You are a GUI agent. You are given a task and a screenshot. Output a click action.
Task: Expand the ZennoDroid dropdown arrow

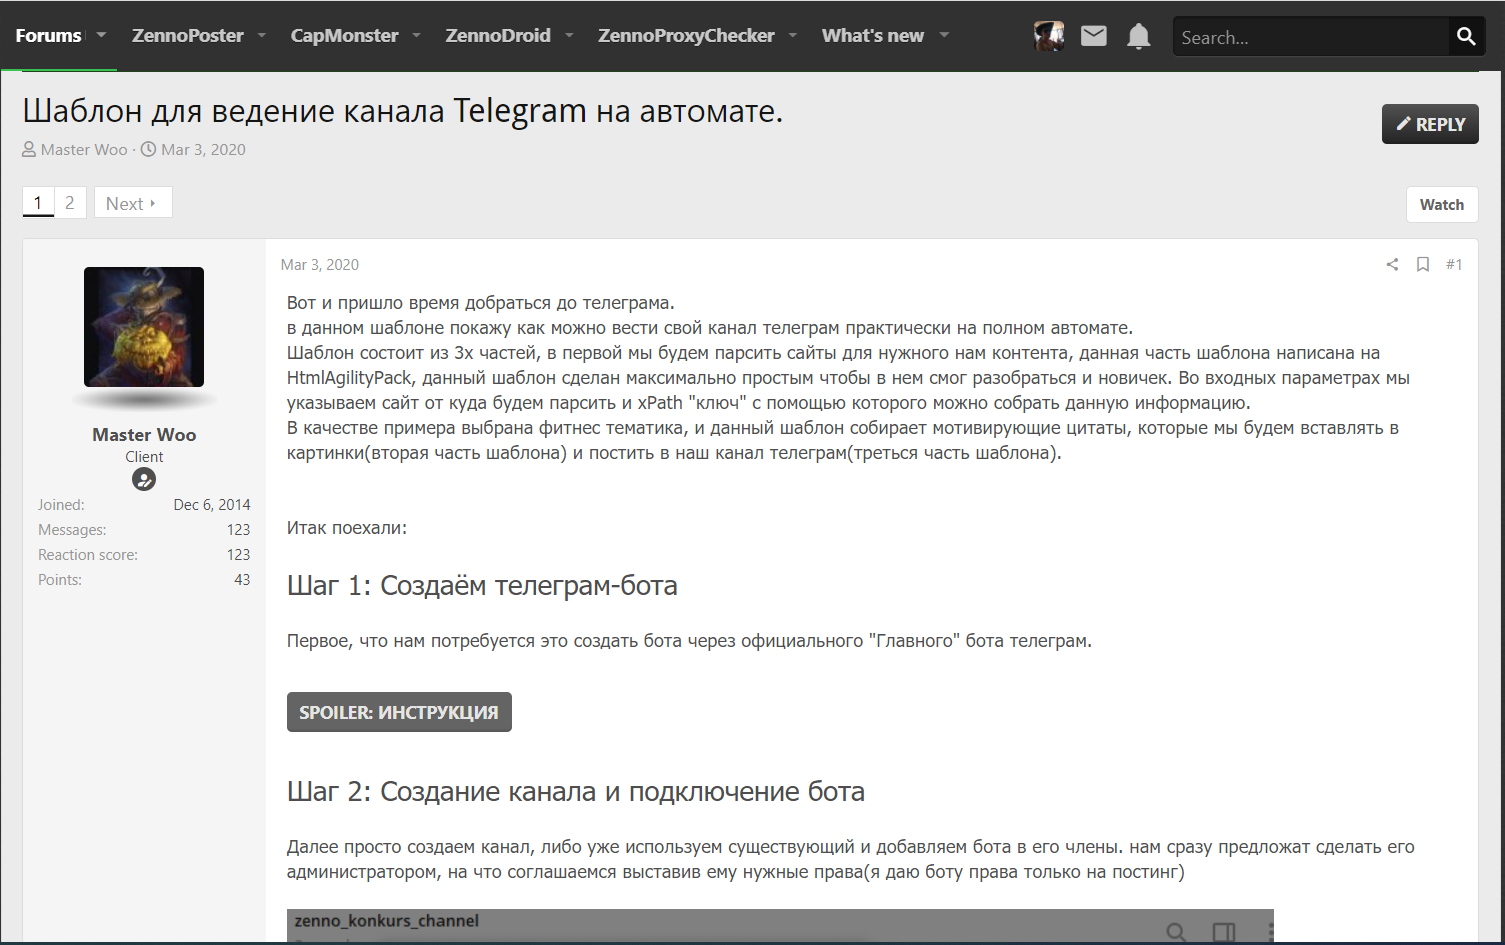pyautogui.click(x=569, y=35)
